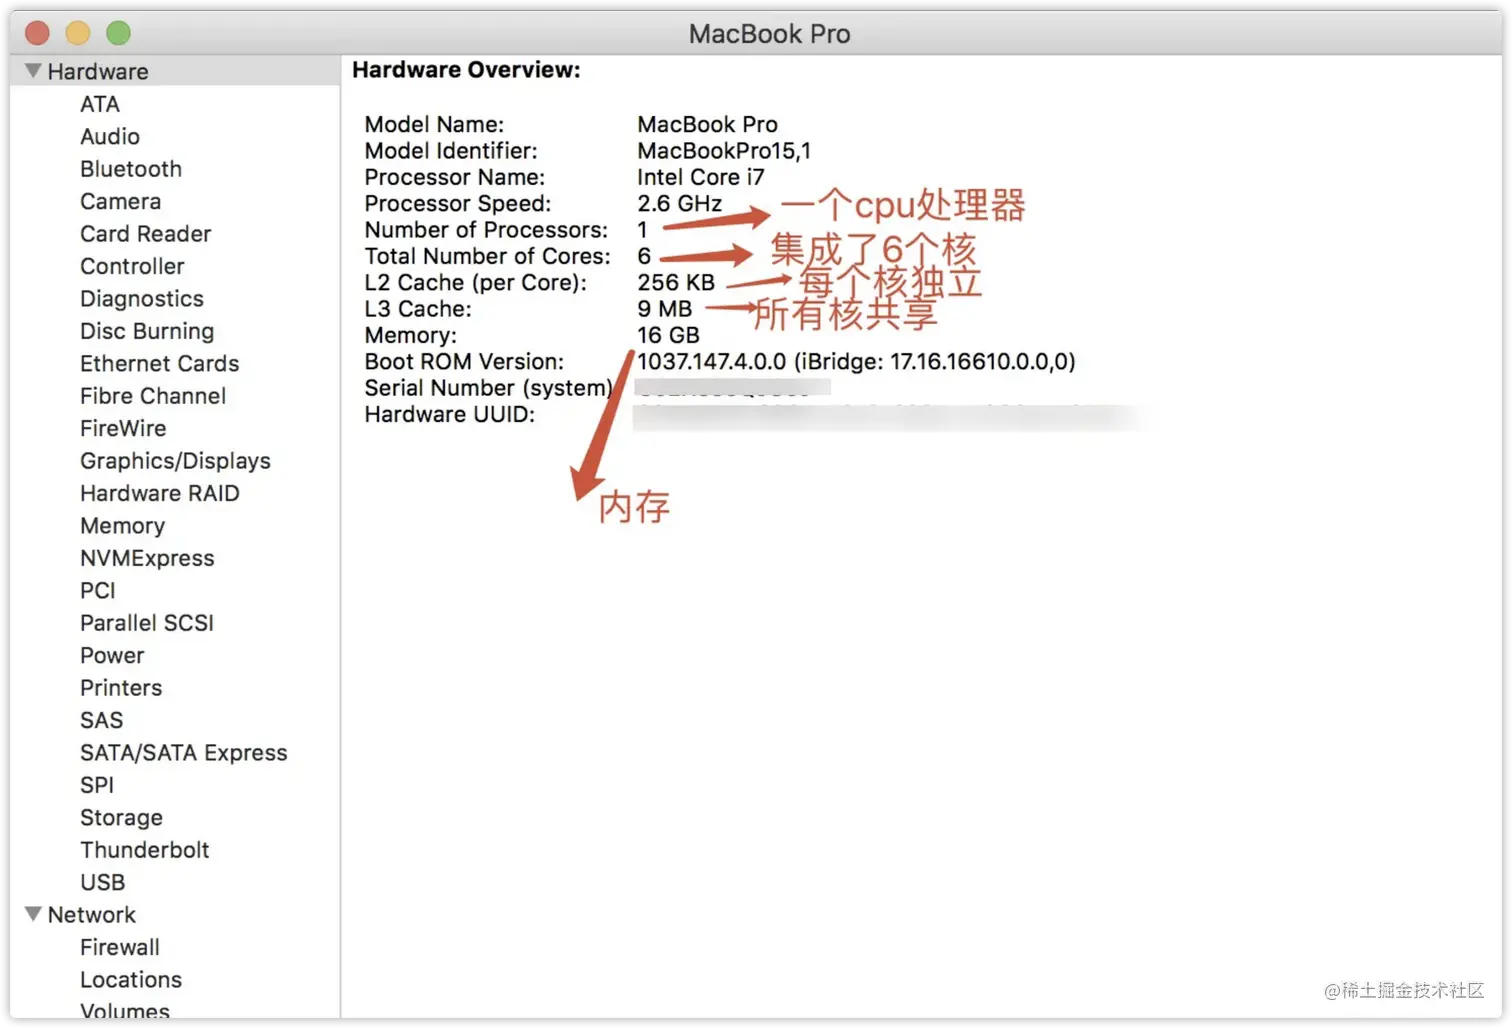Image resolution: width=1512 pixels, height=1028 pixels.
Task: Open the SPI entry
Action: point(97,785)
